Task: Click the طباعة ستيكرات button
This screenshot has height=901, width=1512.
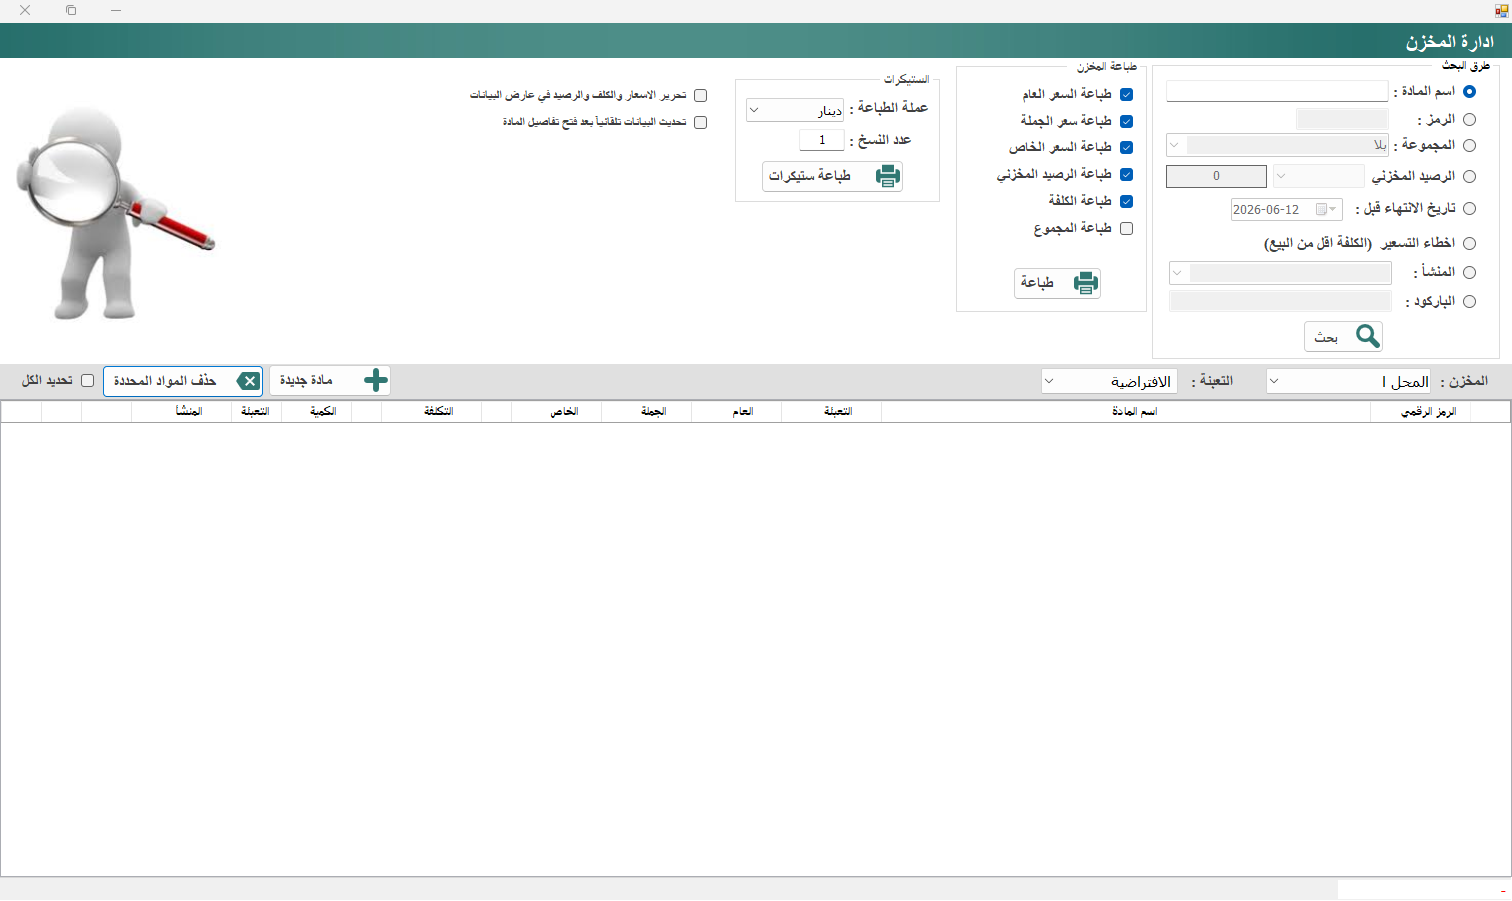Action: coord(832,176)
